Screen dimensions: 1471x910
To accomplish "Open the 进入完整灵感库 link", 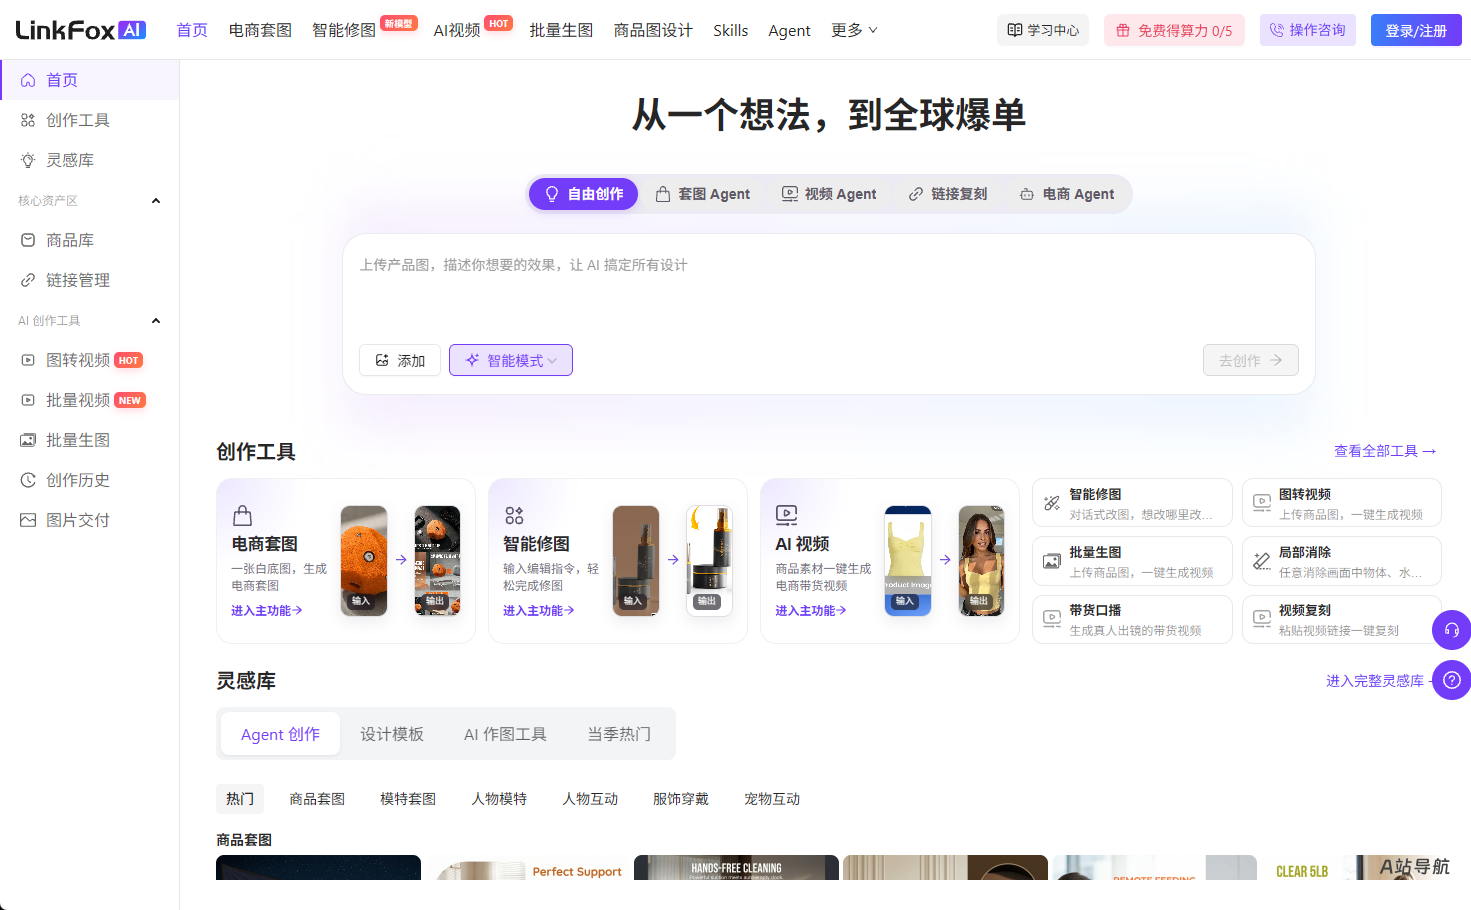I will click(1377, 681).
